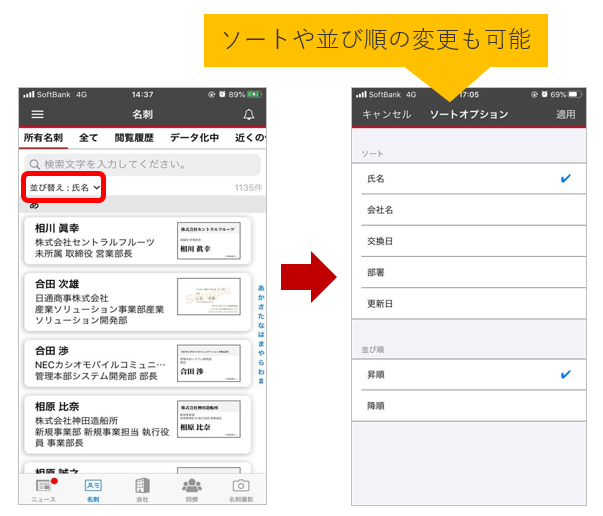The height and width of the screenshot is (516, 603).
Task: Select 部署 sort option
Action: tap(469, 272)
